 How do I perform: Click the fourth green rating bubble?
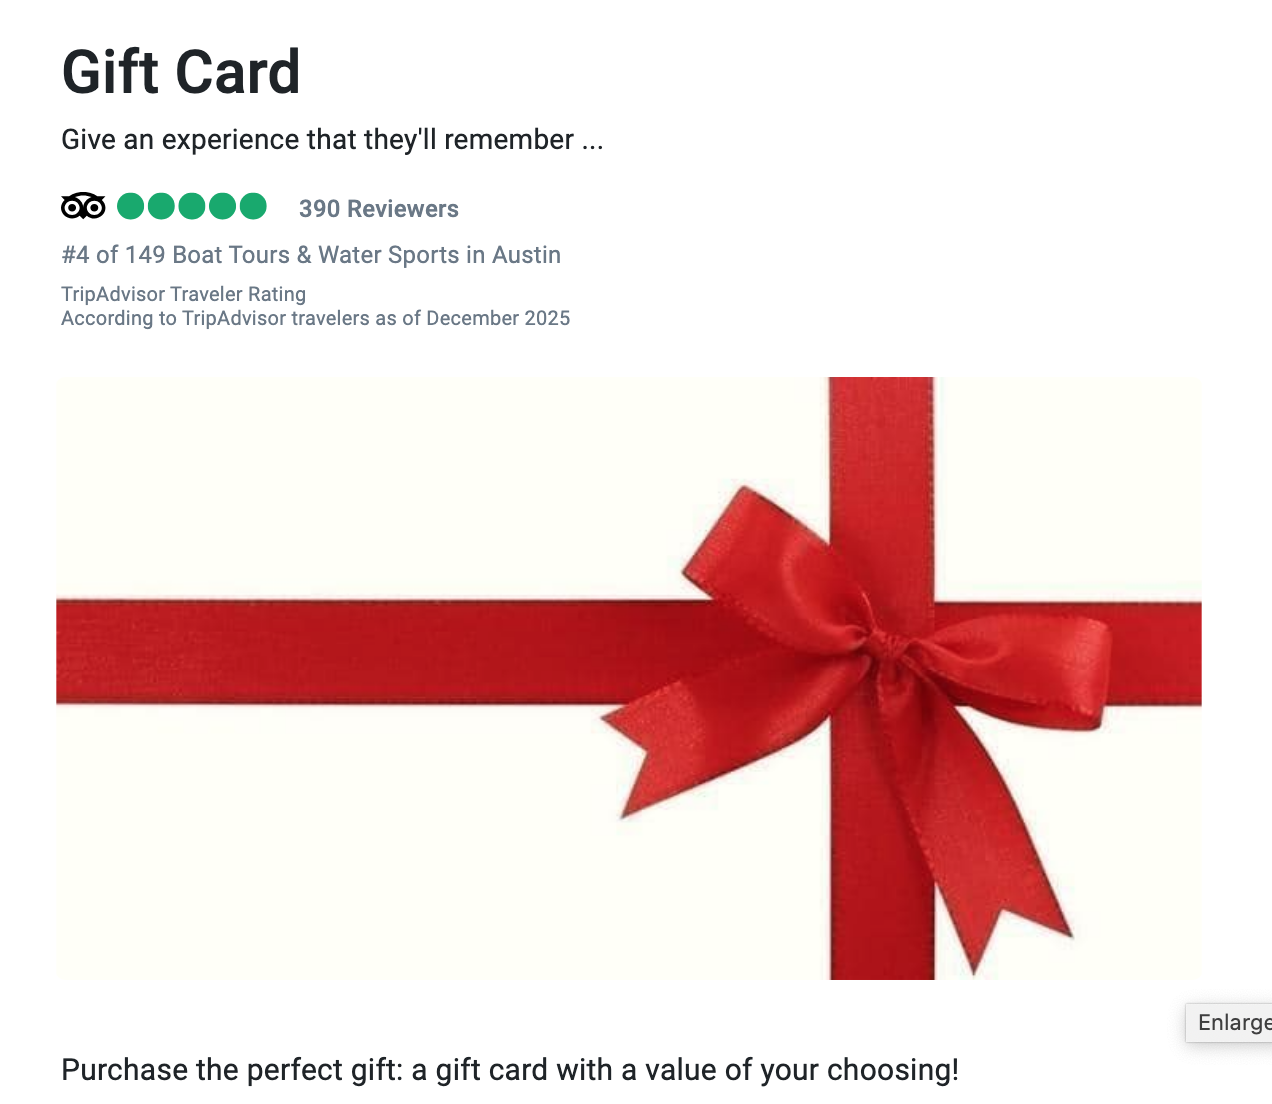(x=222, y=206)
